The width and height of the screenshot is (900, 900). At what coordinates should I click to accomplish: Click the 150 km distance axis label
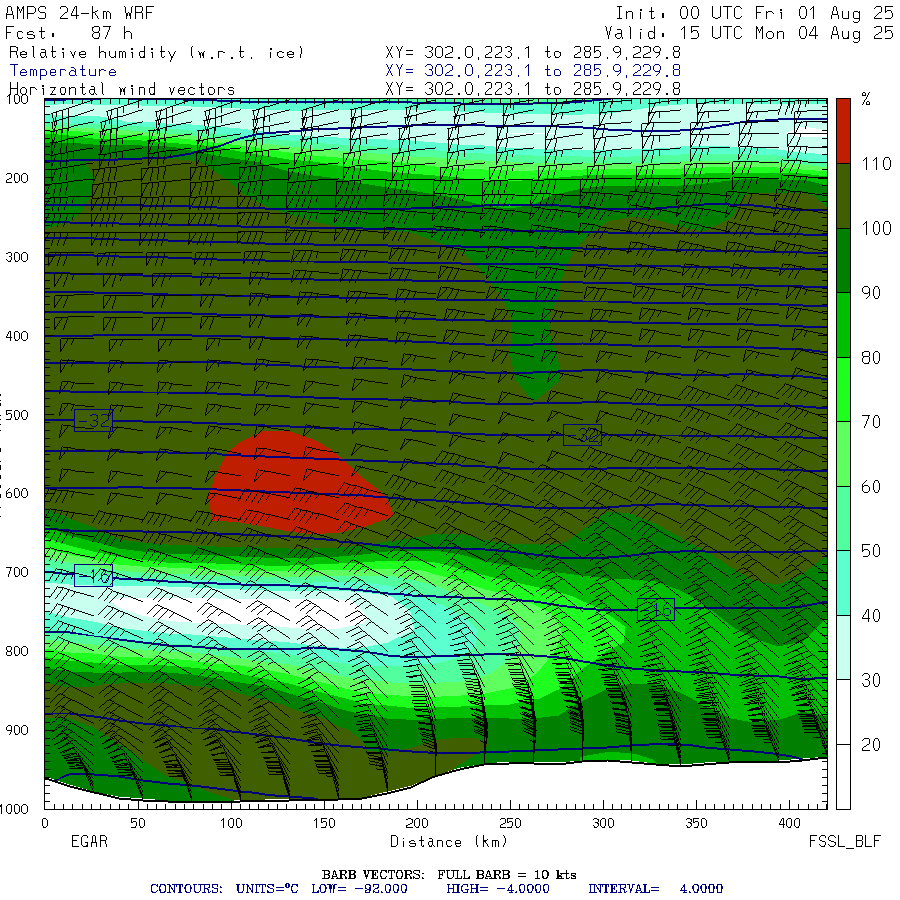pos(324,823)
